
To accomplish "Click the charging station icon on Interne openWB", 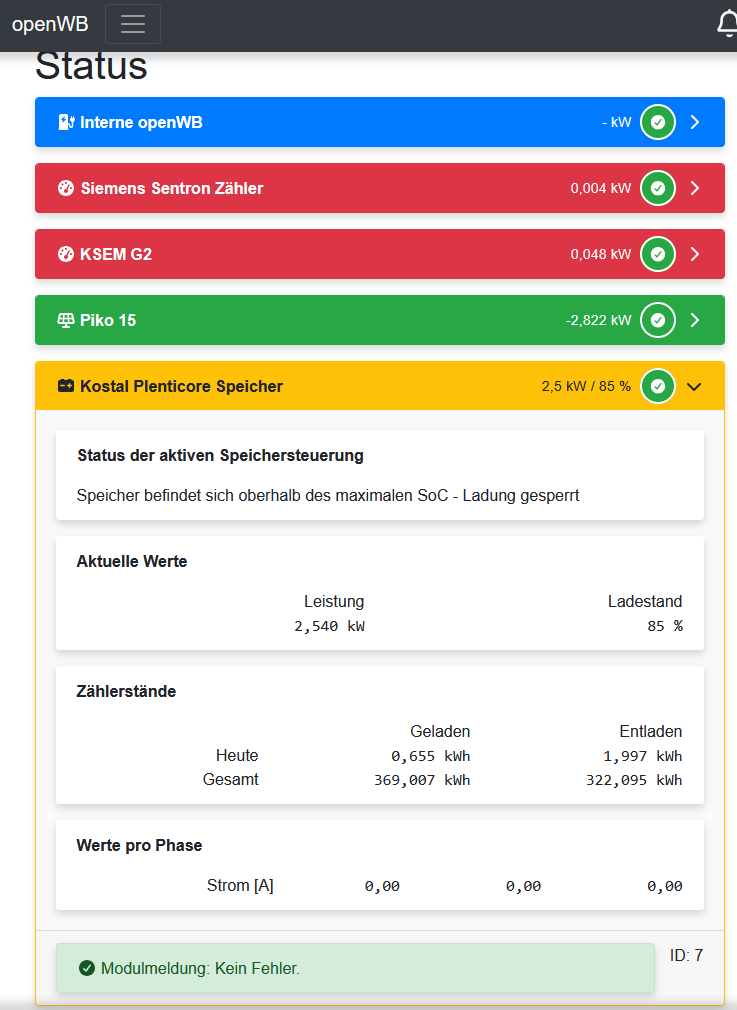I will click(x=67, y=122).
